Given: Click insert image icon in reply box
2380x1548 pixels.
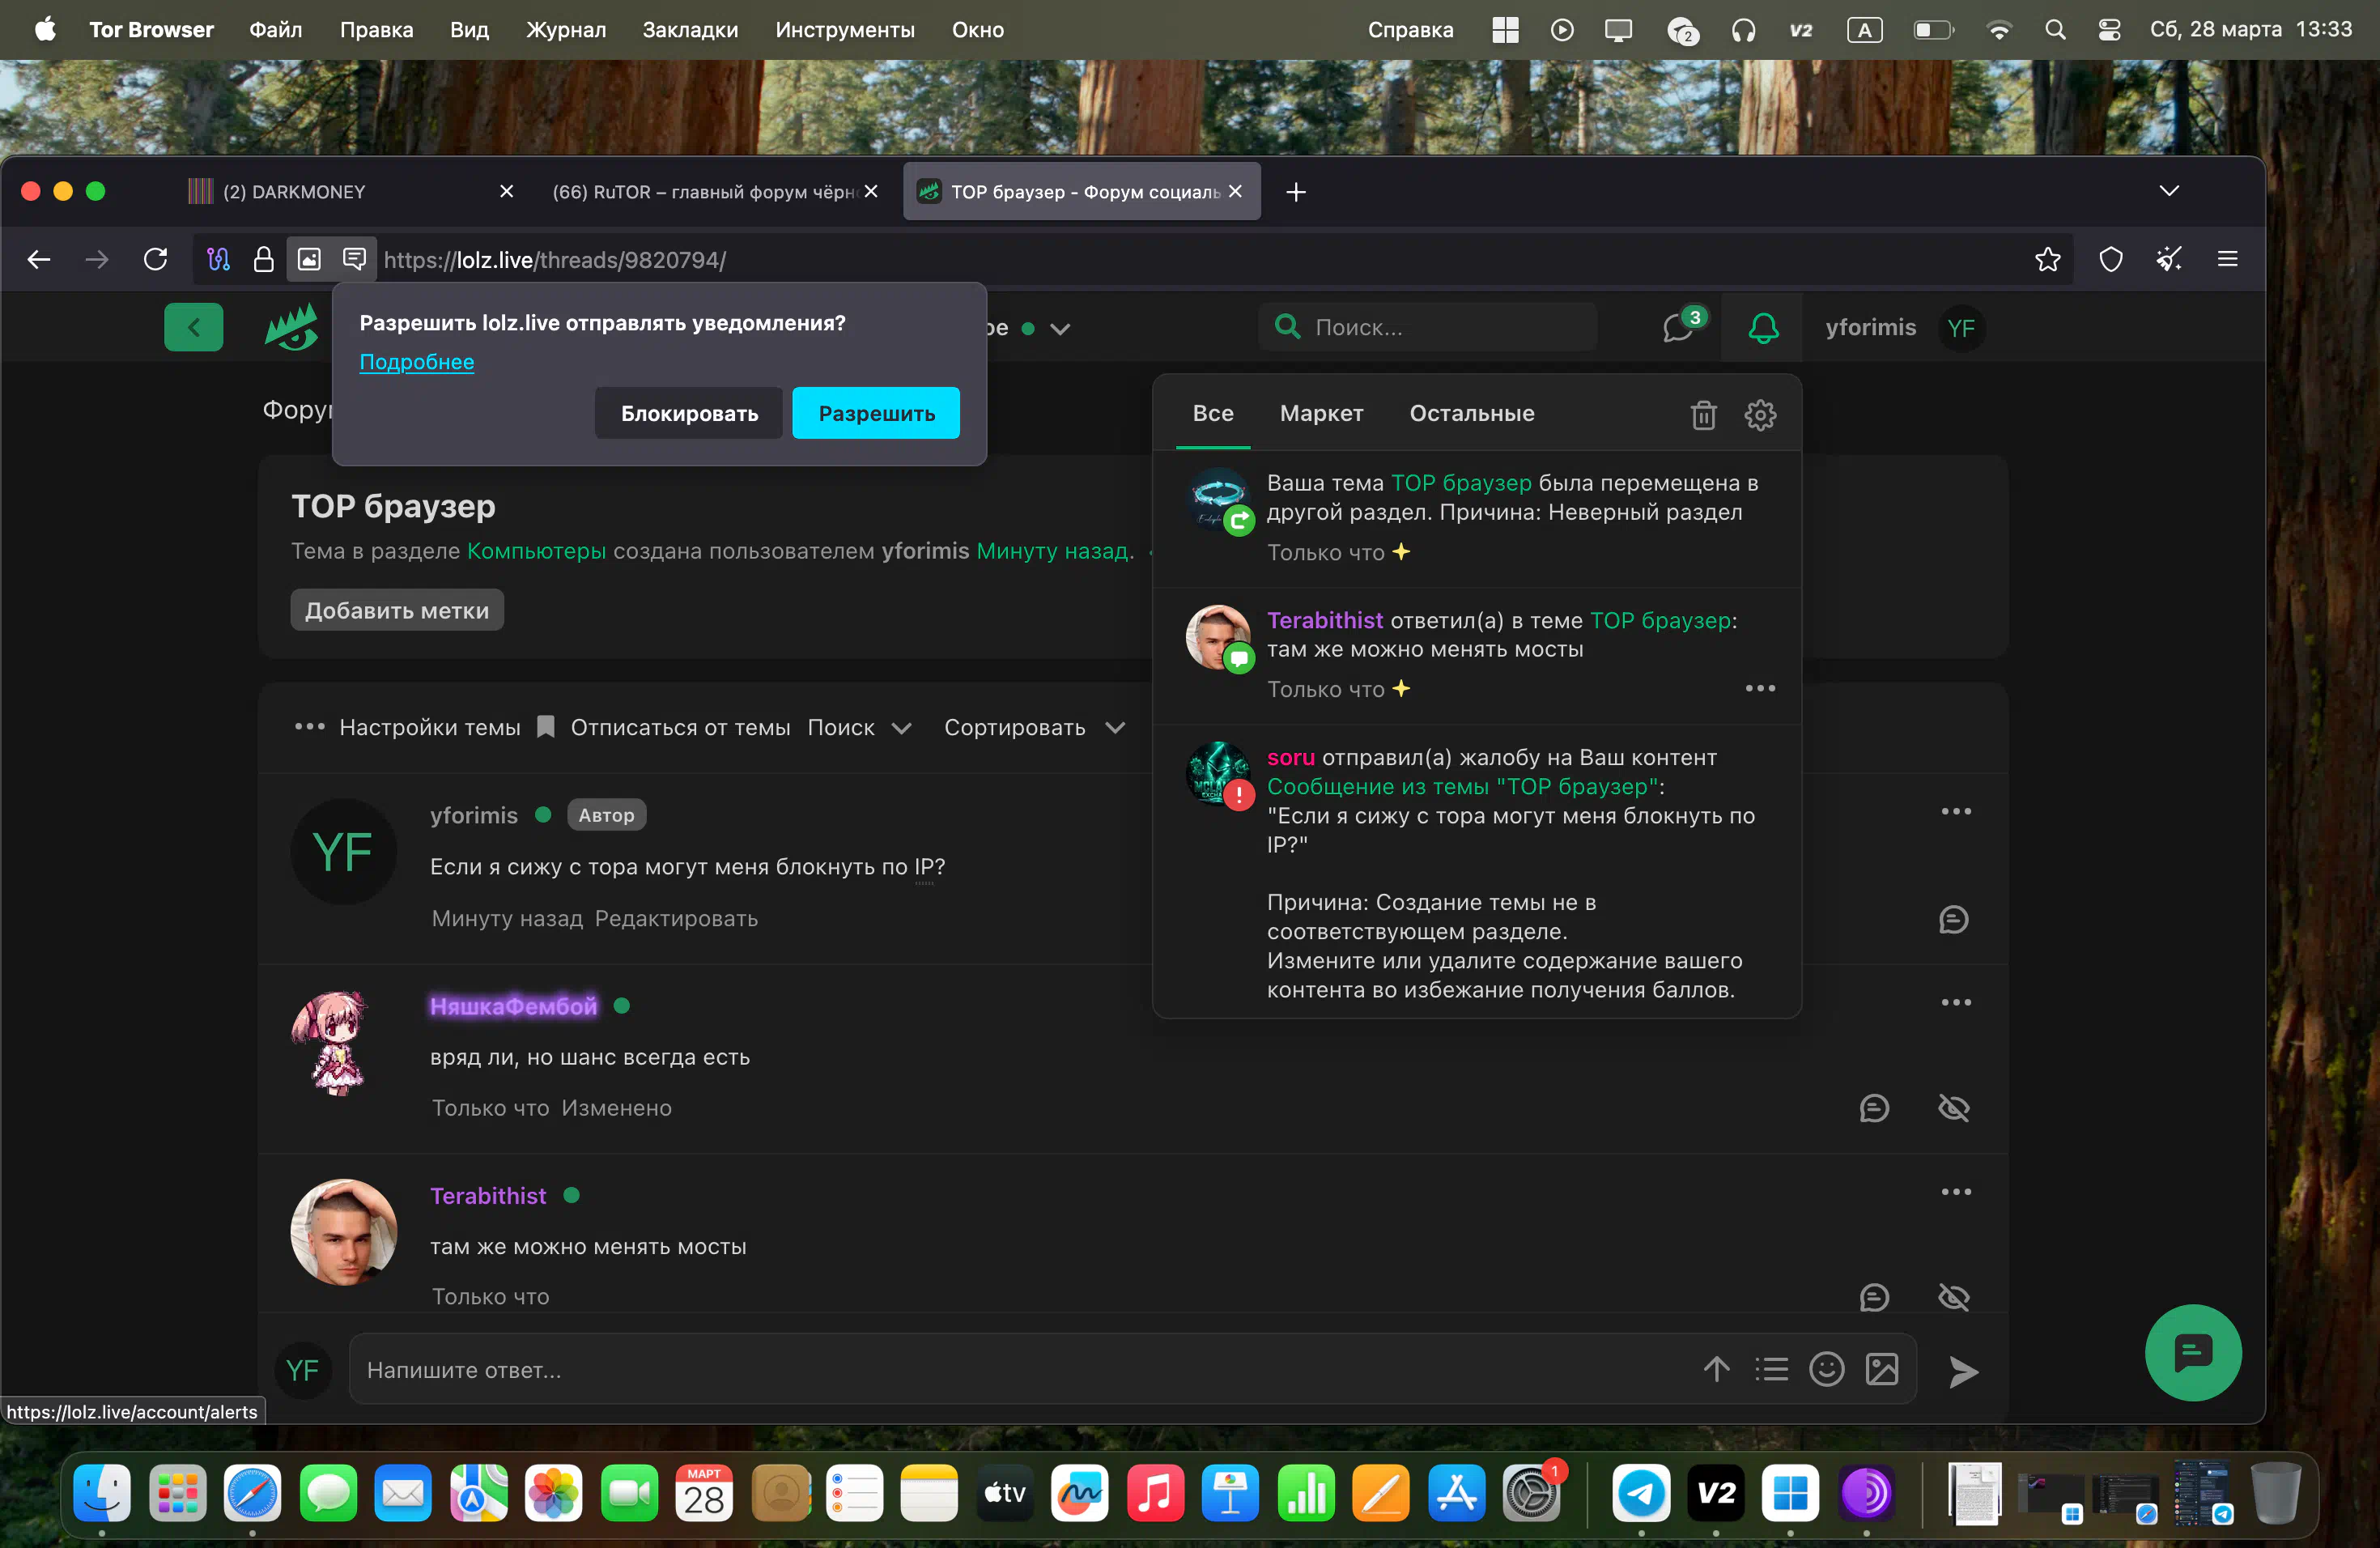Looking at the screenshot, I should (x=1881, y=1369).
